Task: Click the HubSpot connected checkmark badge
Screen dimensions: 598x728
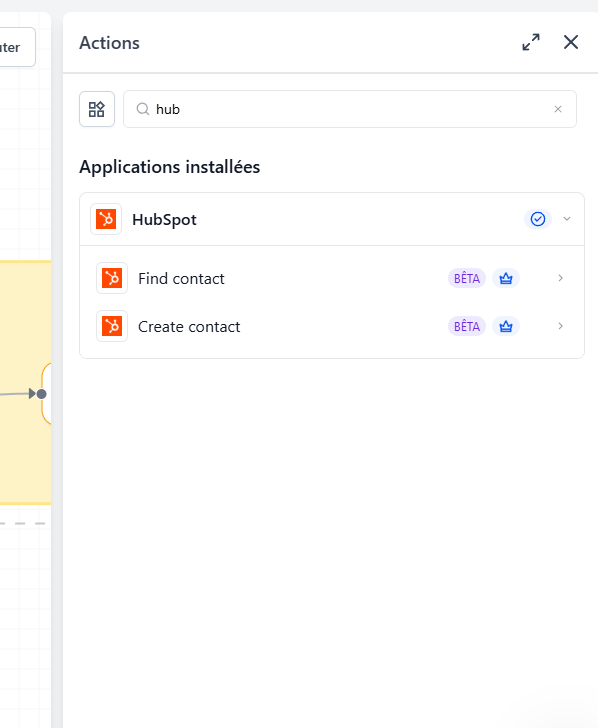Action: (x=538, y=219)
